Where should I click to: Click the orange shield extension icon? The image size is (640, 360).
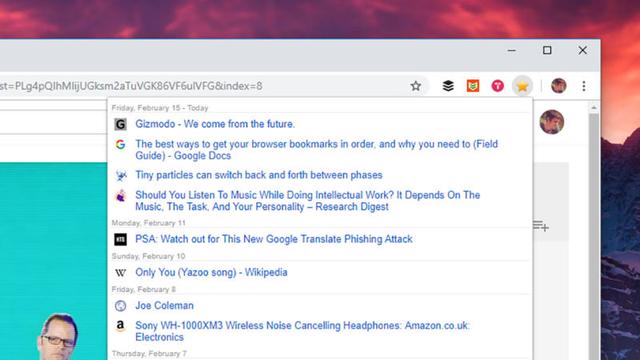473,86
